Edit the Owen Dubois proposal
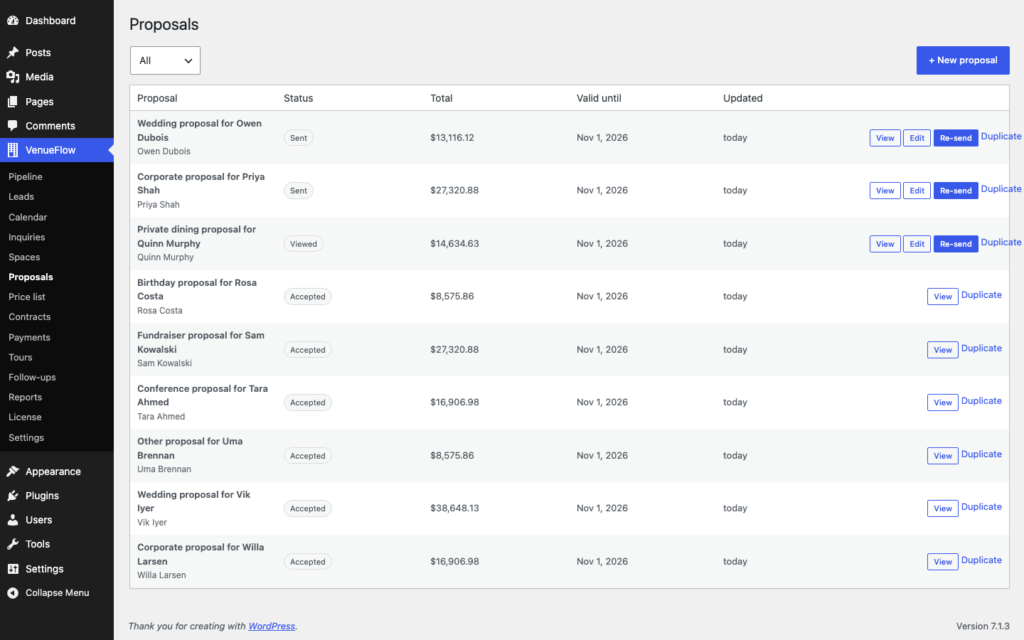The image size is (1024, 640). [x=917, y=138]
